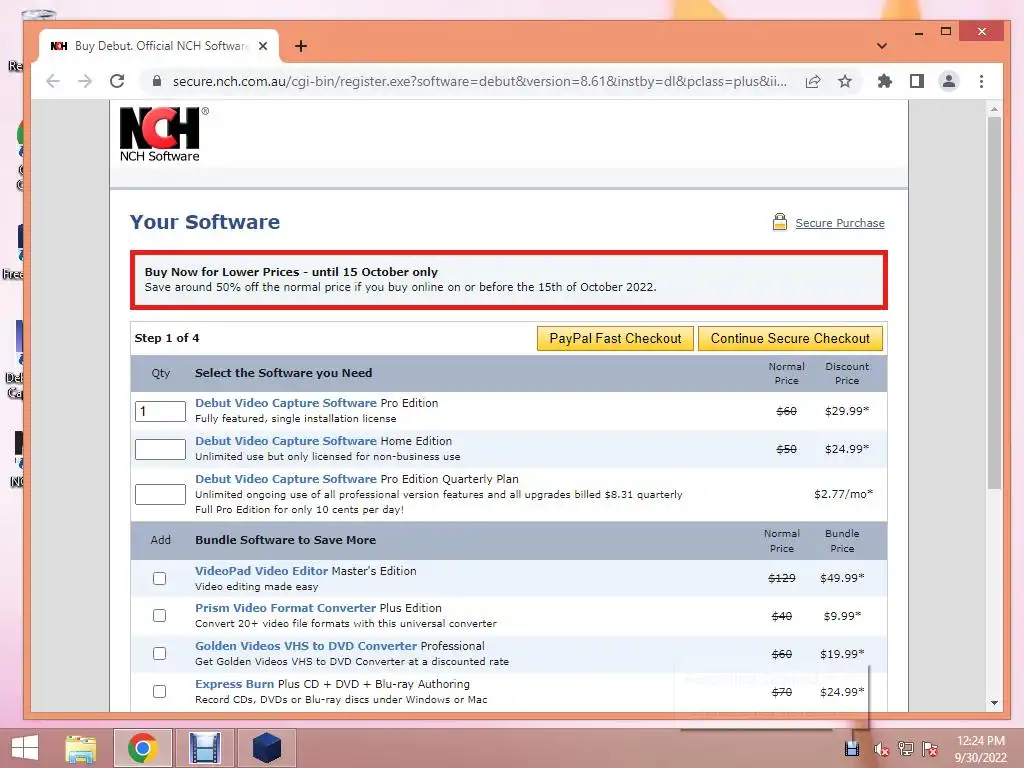
Task: Go back to the previous page
Action: 53,81
